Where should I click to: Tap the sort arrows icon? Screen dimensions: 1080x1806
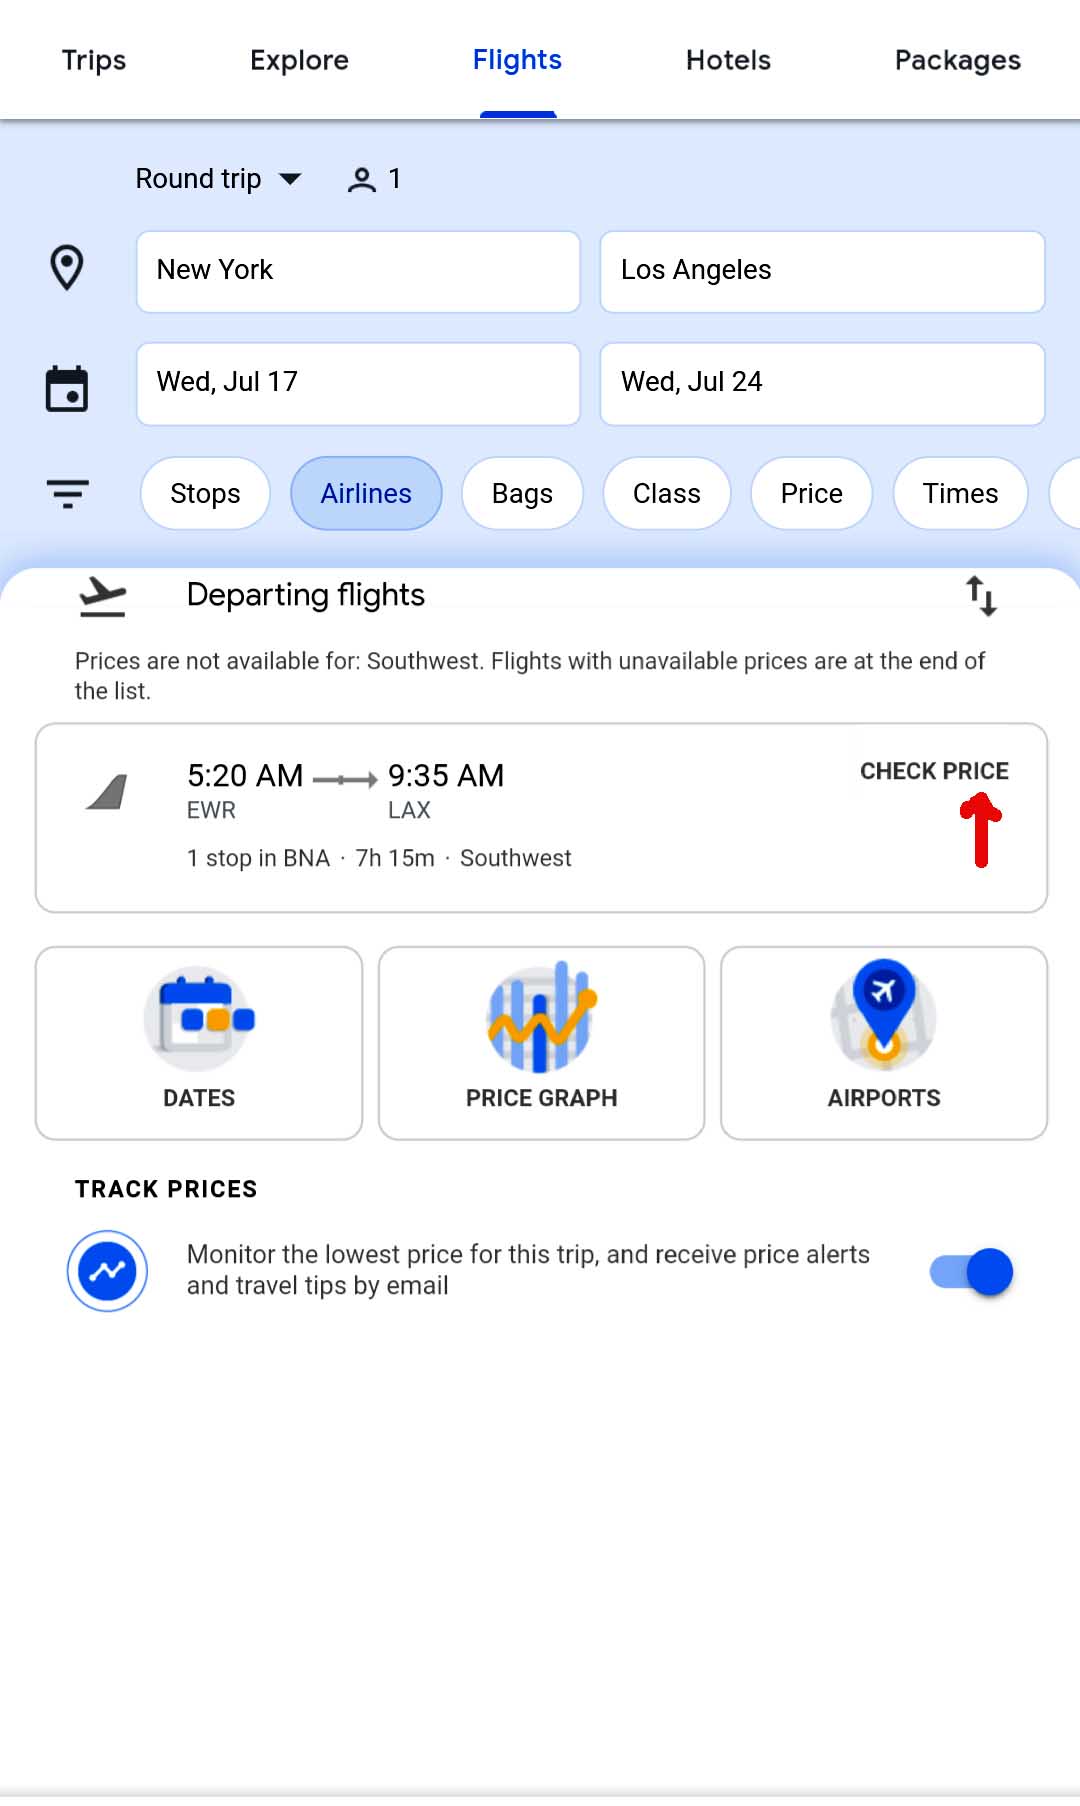pos(981,596)
